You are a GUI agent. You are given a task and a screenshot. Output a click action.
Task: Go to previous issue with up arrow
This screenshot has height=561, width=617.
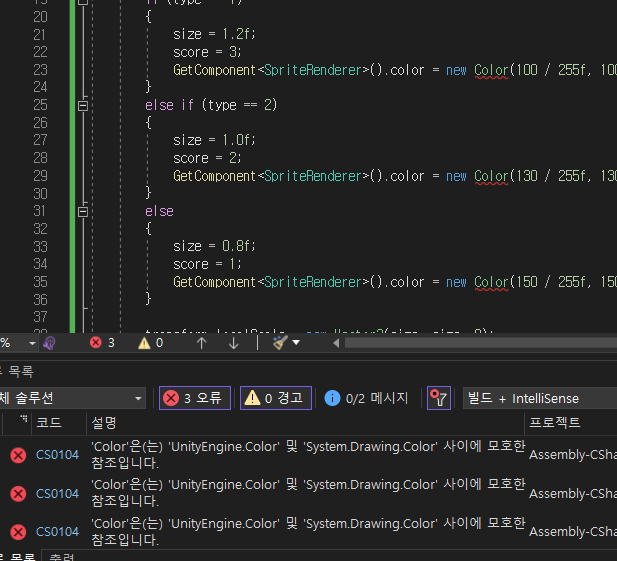tap(201, 343)
